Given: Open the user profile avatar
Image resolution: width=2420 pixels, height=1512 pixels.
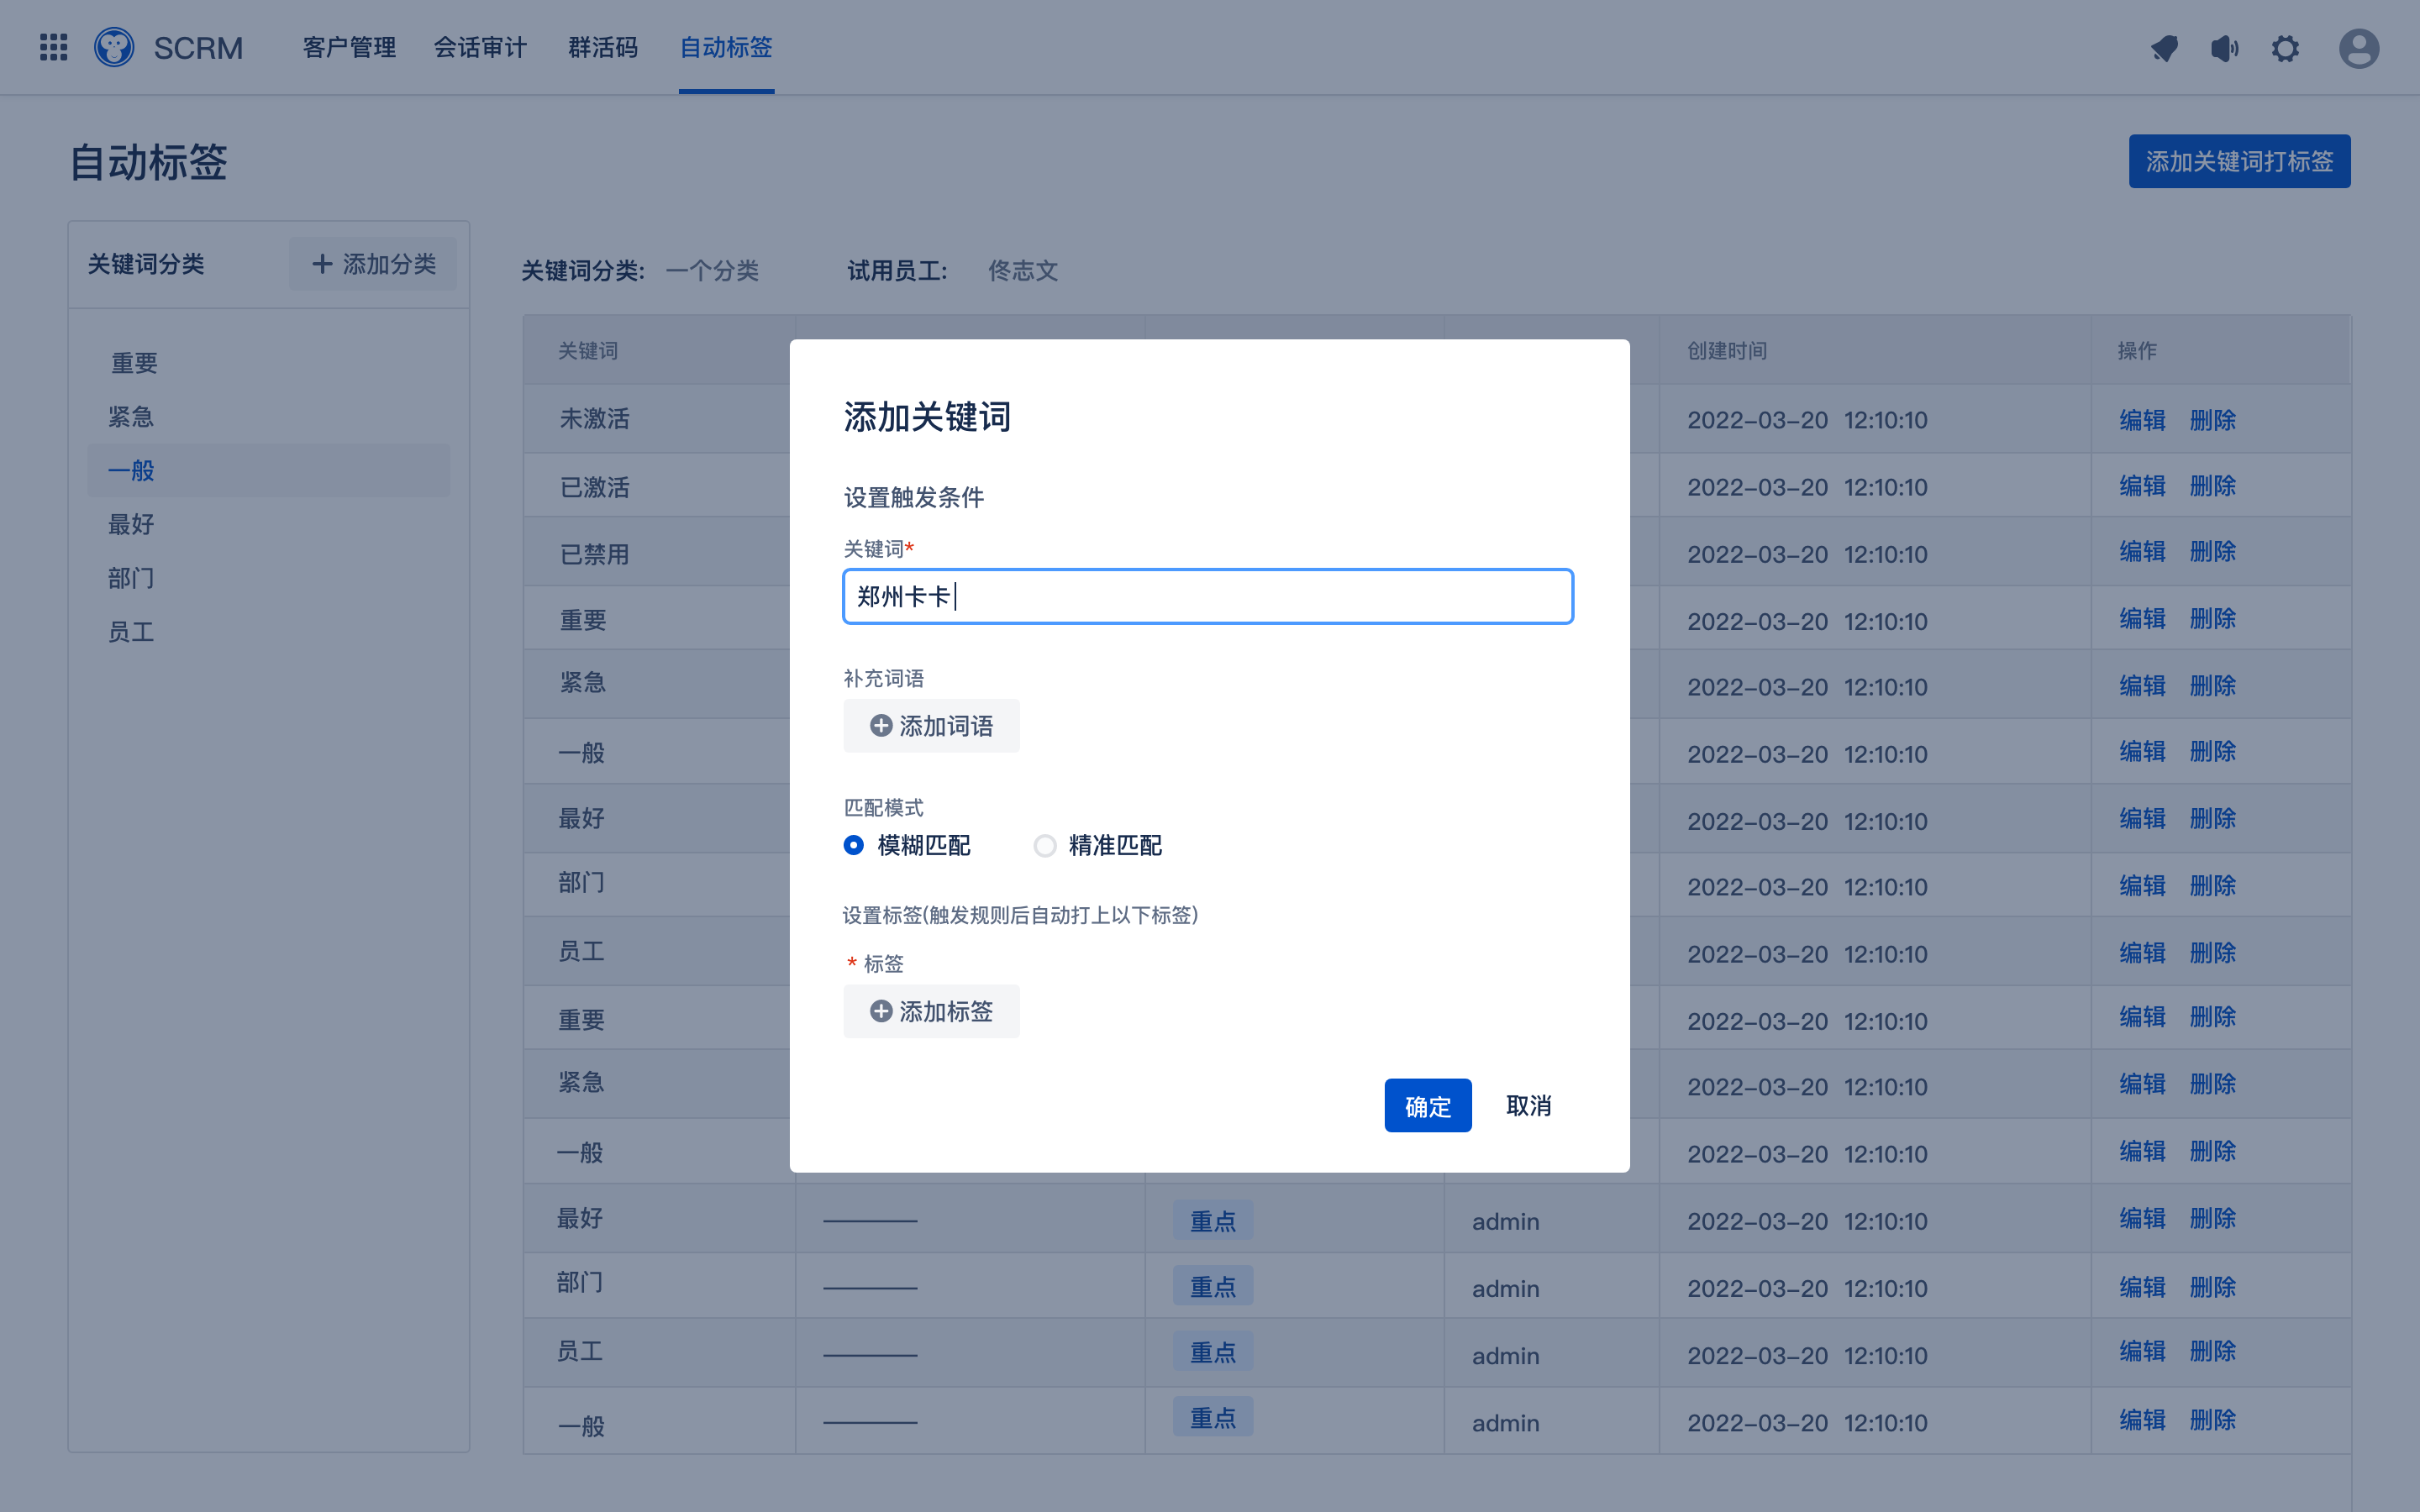Looking at the screenshot, I should tap(2359, 48).
